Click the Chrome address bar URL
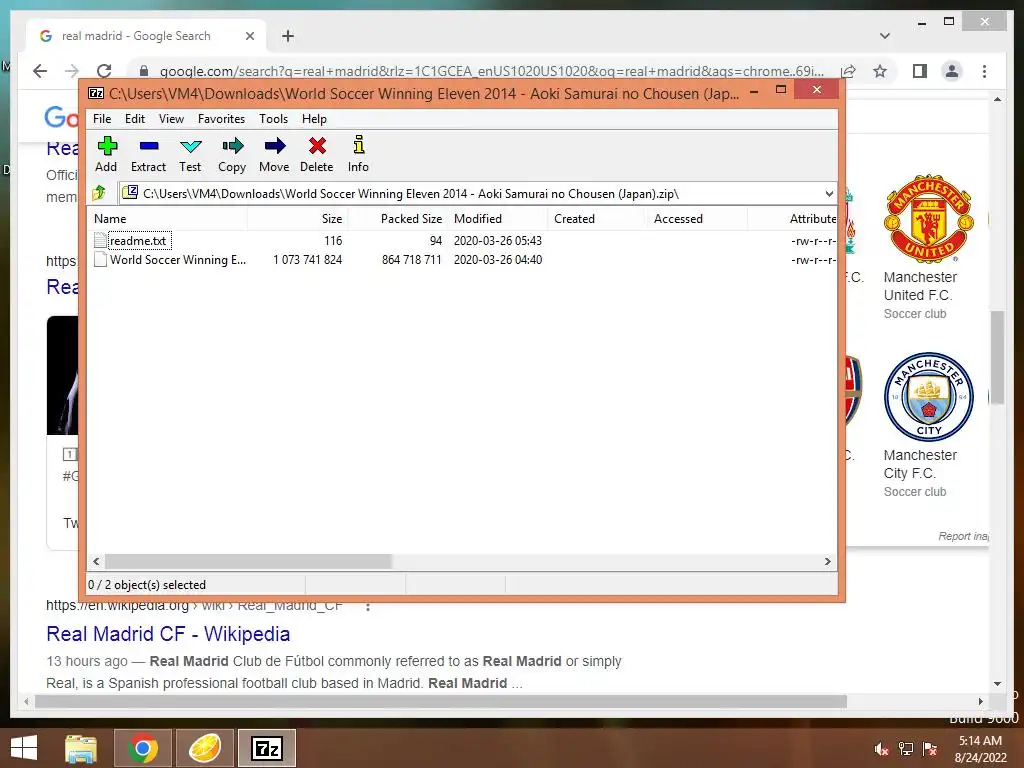1024x768 pixels. tap(491, 71)
